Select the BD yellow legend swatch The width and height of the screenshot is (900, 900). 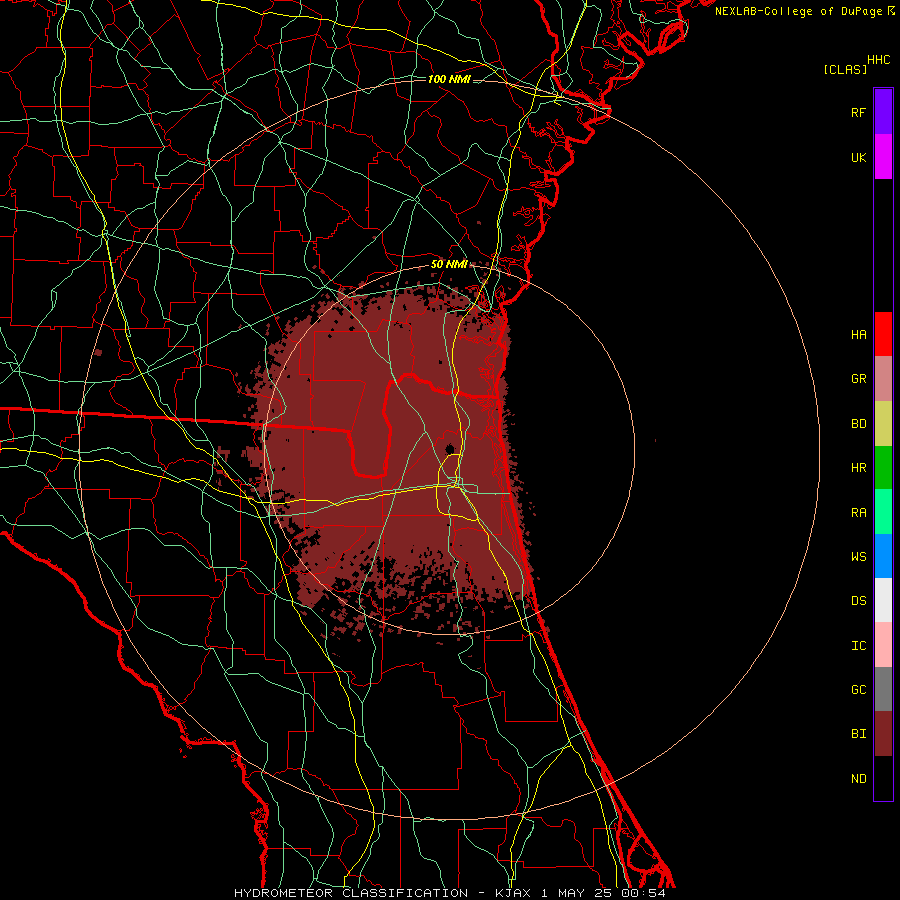click(883, 424)
